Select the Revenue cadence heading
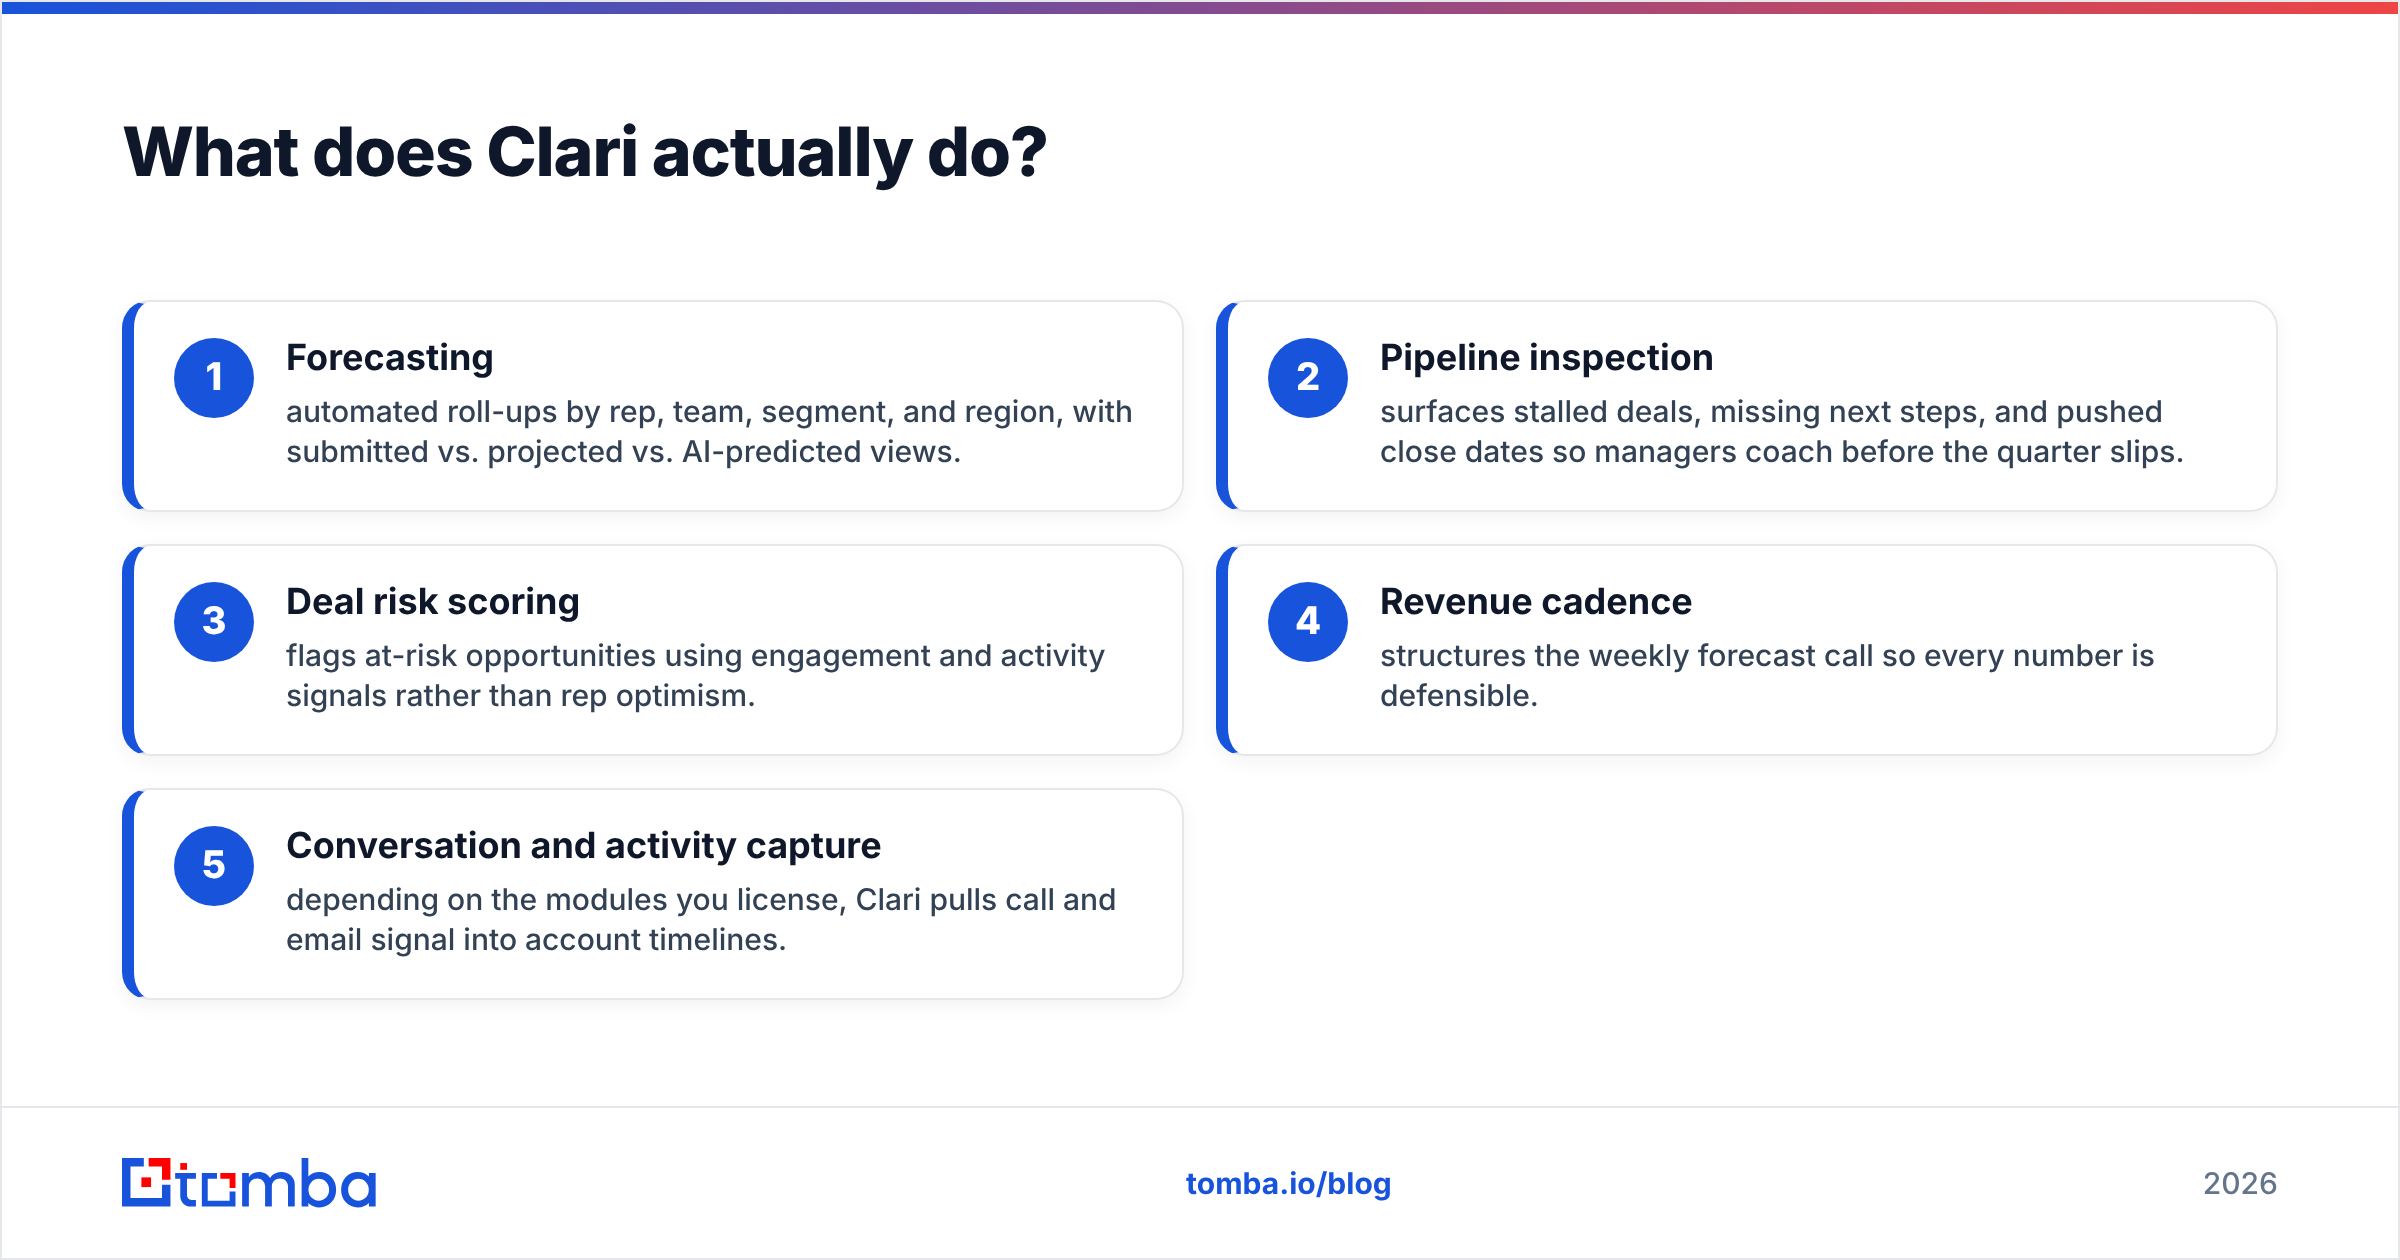 click(1536, 602)
